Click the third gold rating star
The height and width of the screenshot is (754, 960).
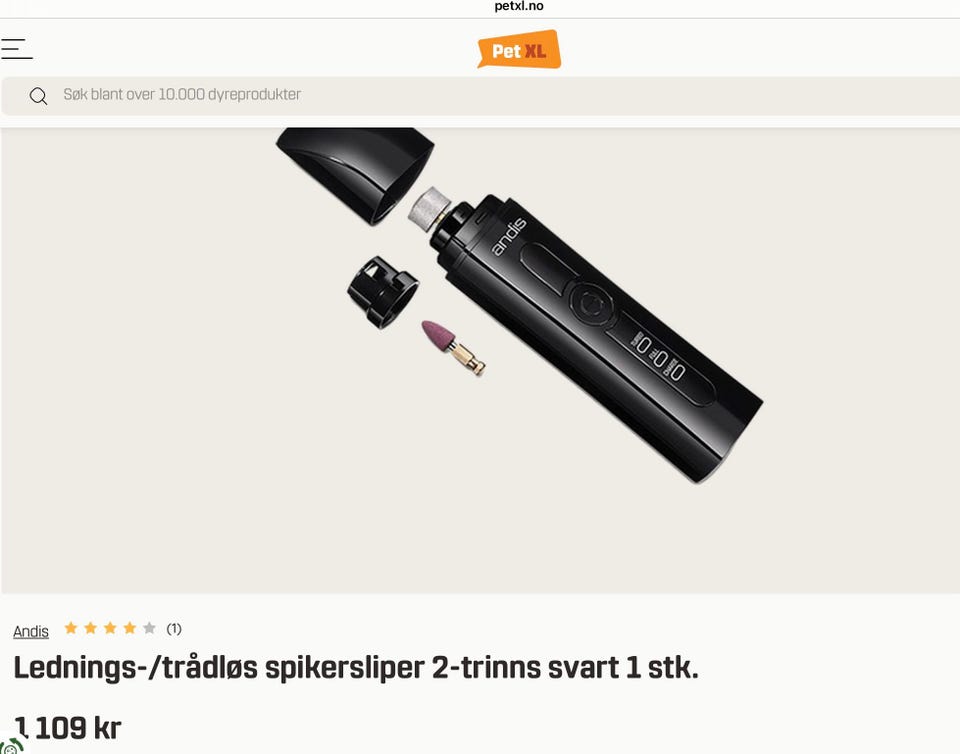tap(110, 628)
